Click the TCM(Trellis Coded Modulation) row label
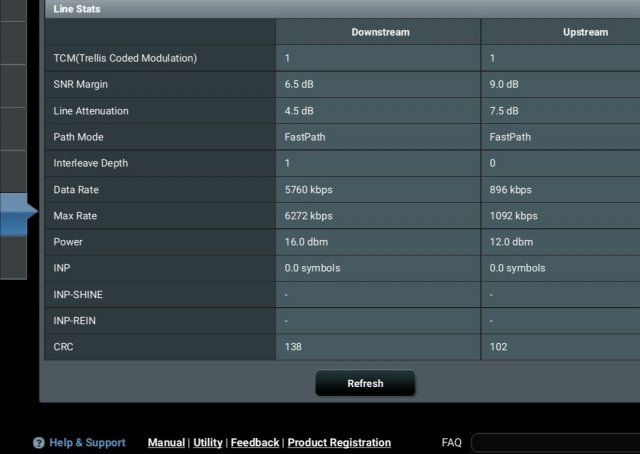This screenshot has height=454, width=640. tap(125, 59)
